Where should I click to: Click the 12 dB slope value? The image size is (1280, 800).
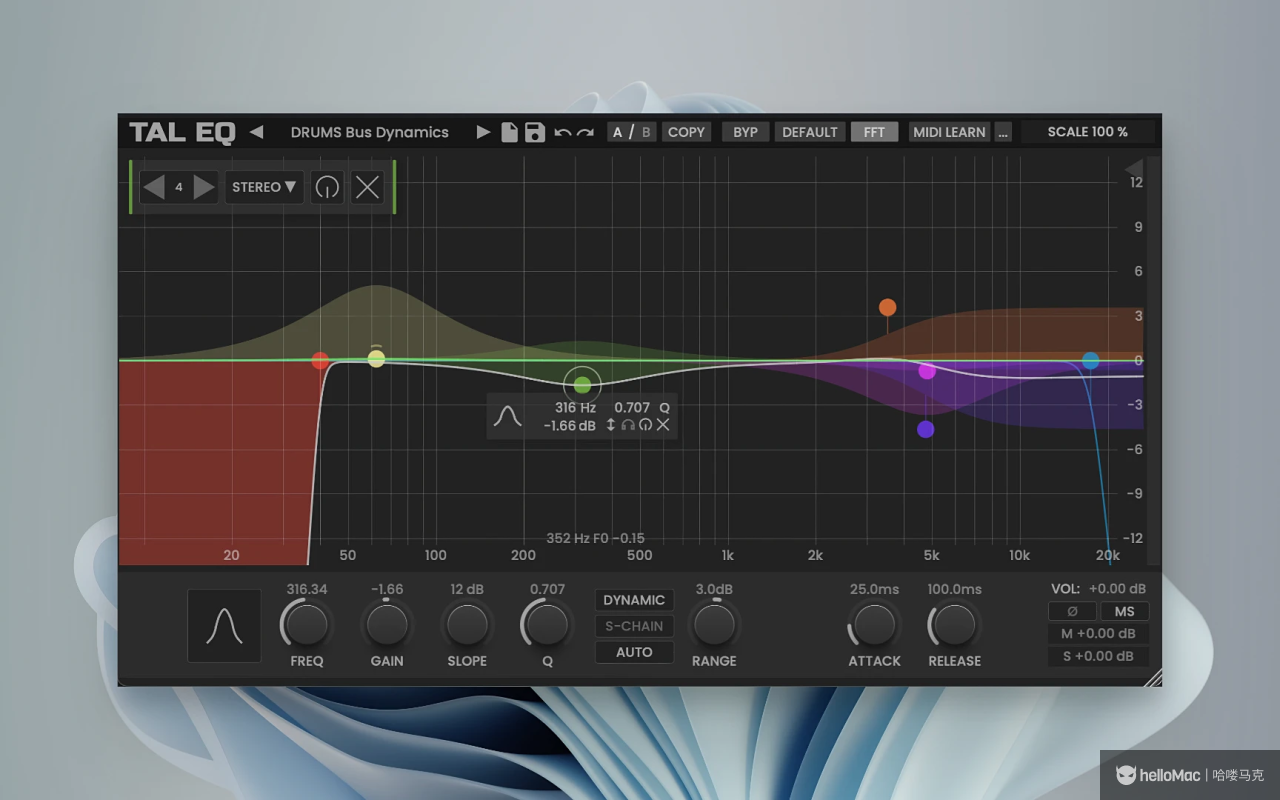pyautogui.click(x=467, y=589)
